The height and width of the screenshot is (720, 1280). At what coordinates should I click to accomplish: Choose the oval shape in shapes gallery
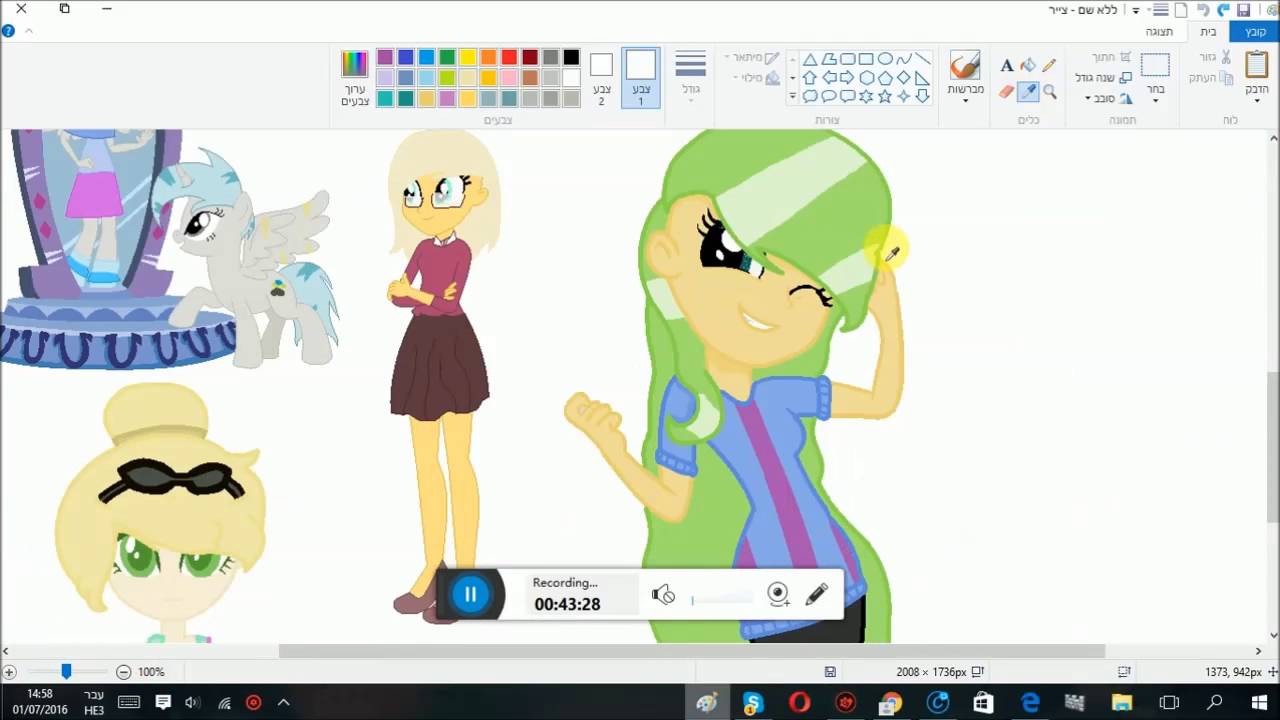[x=885, y=59]
